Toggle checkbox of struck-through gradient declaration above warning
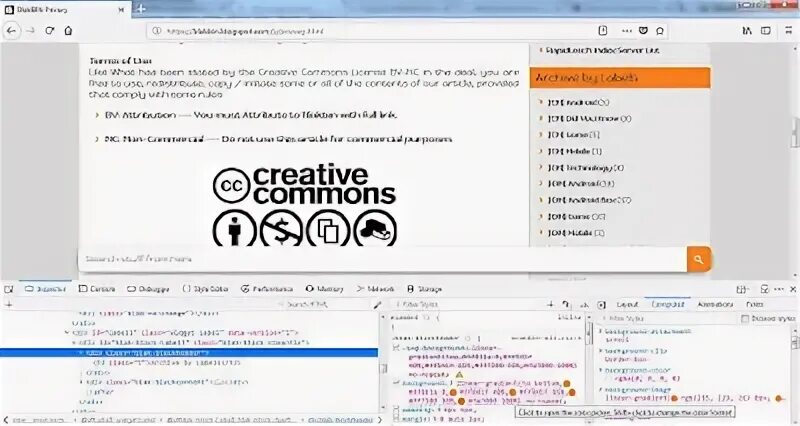 point(395,348)
